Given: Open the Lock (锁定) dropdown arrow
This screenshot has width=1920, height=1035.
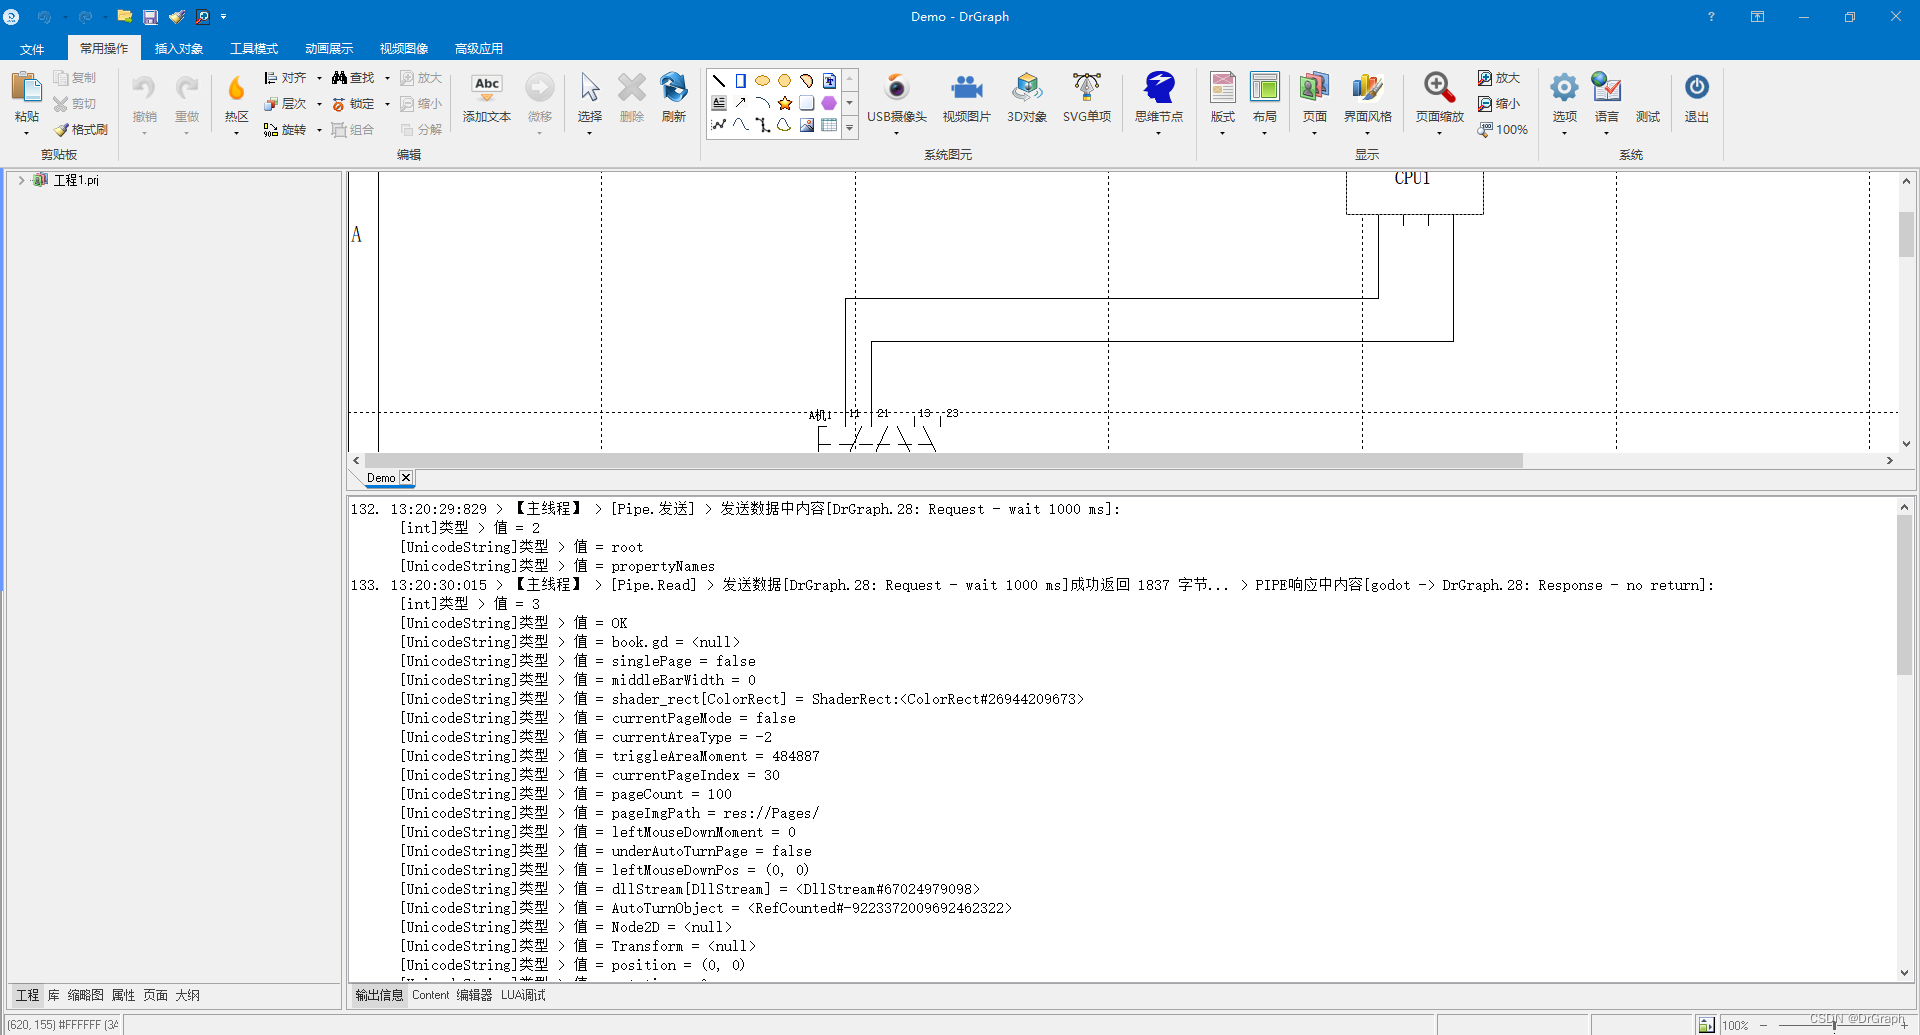Looking at the screenshot, I should point(387,104).
